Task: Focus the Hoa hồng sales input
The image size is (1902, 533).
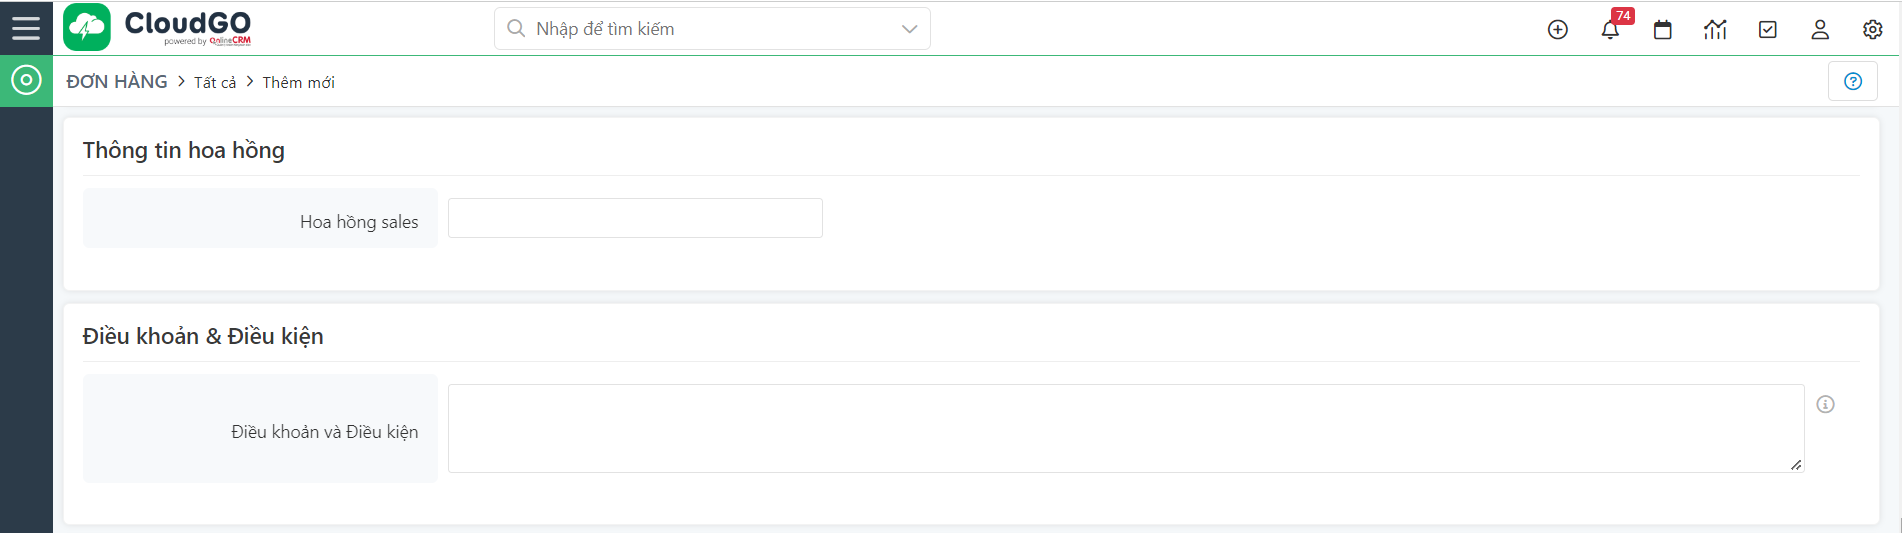Action: [635, 218]
